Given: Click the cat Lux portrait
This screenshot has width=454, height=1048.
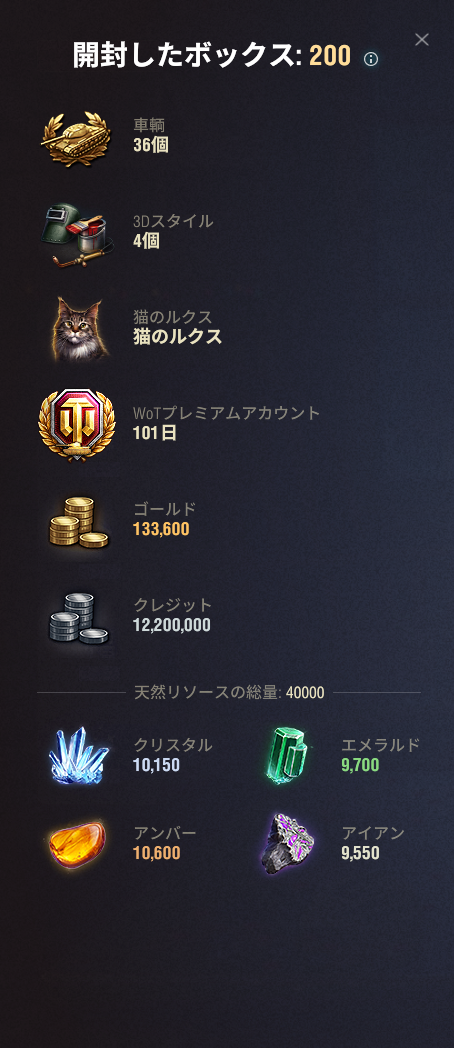Looking at the screenshot, I should coord(79,329).
